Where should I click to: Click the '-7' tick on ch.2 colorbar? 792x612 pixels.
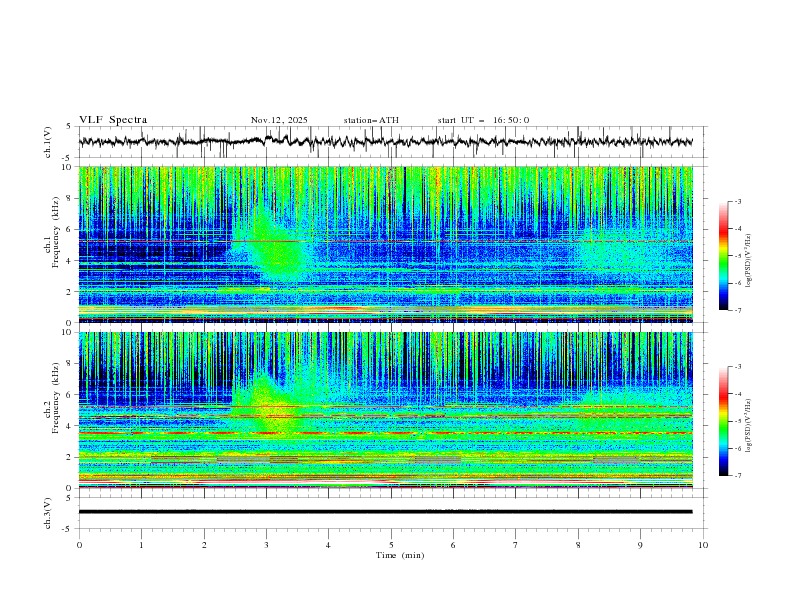tap(737, 476)
